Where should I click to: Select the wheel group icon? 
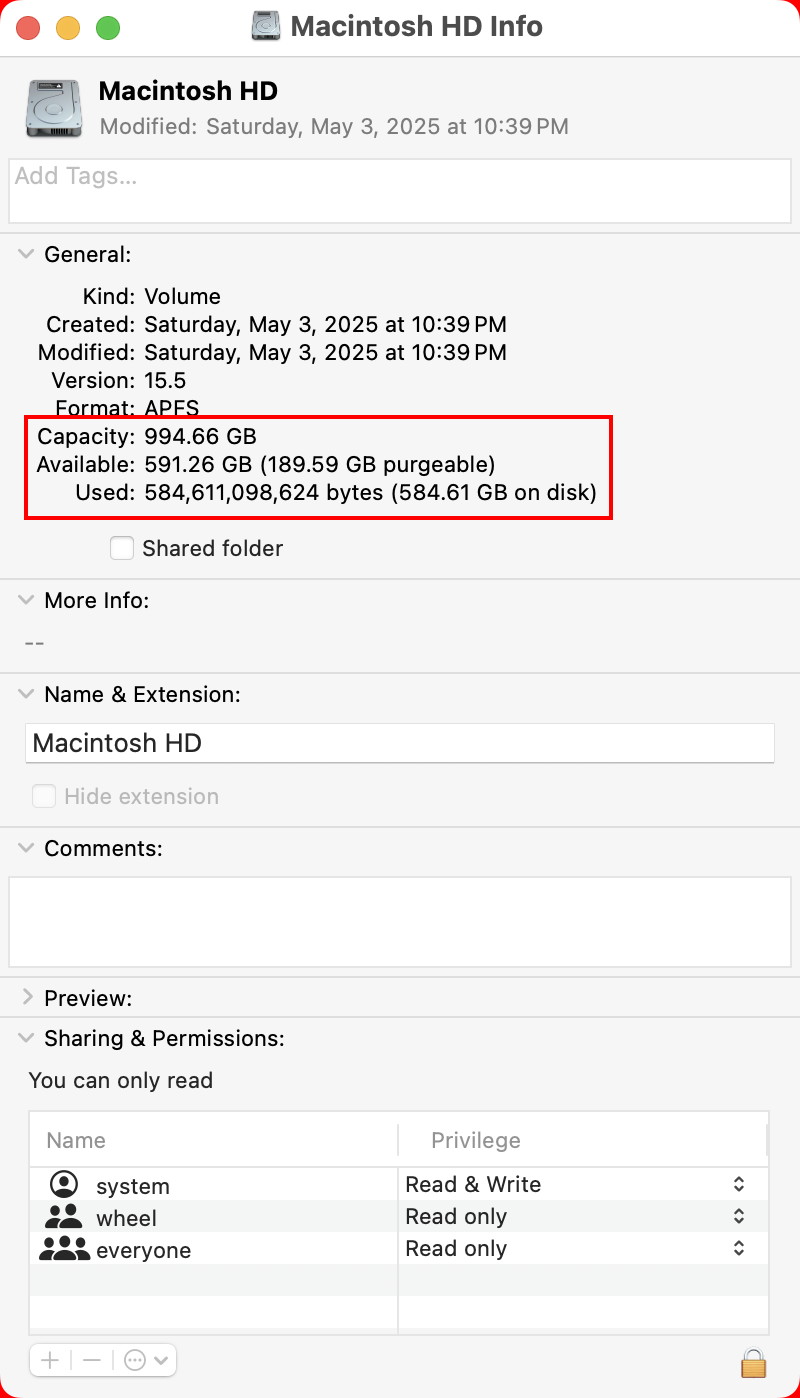[x=64, y=1217]
